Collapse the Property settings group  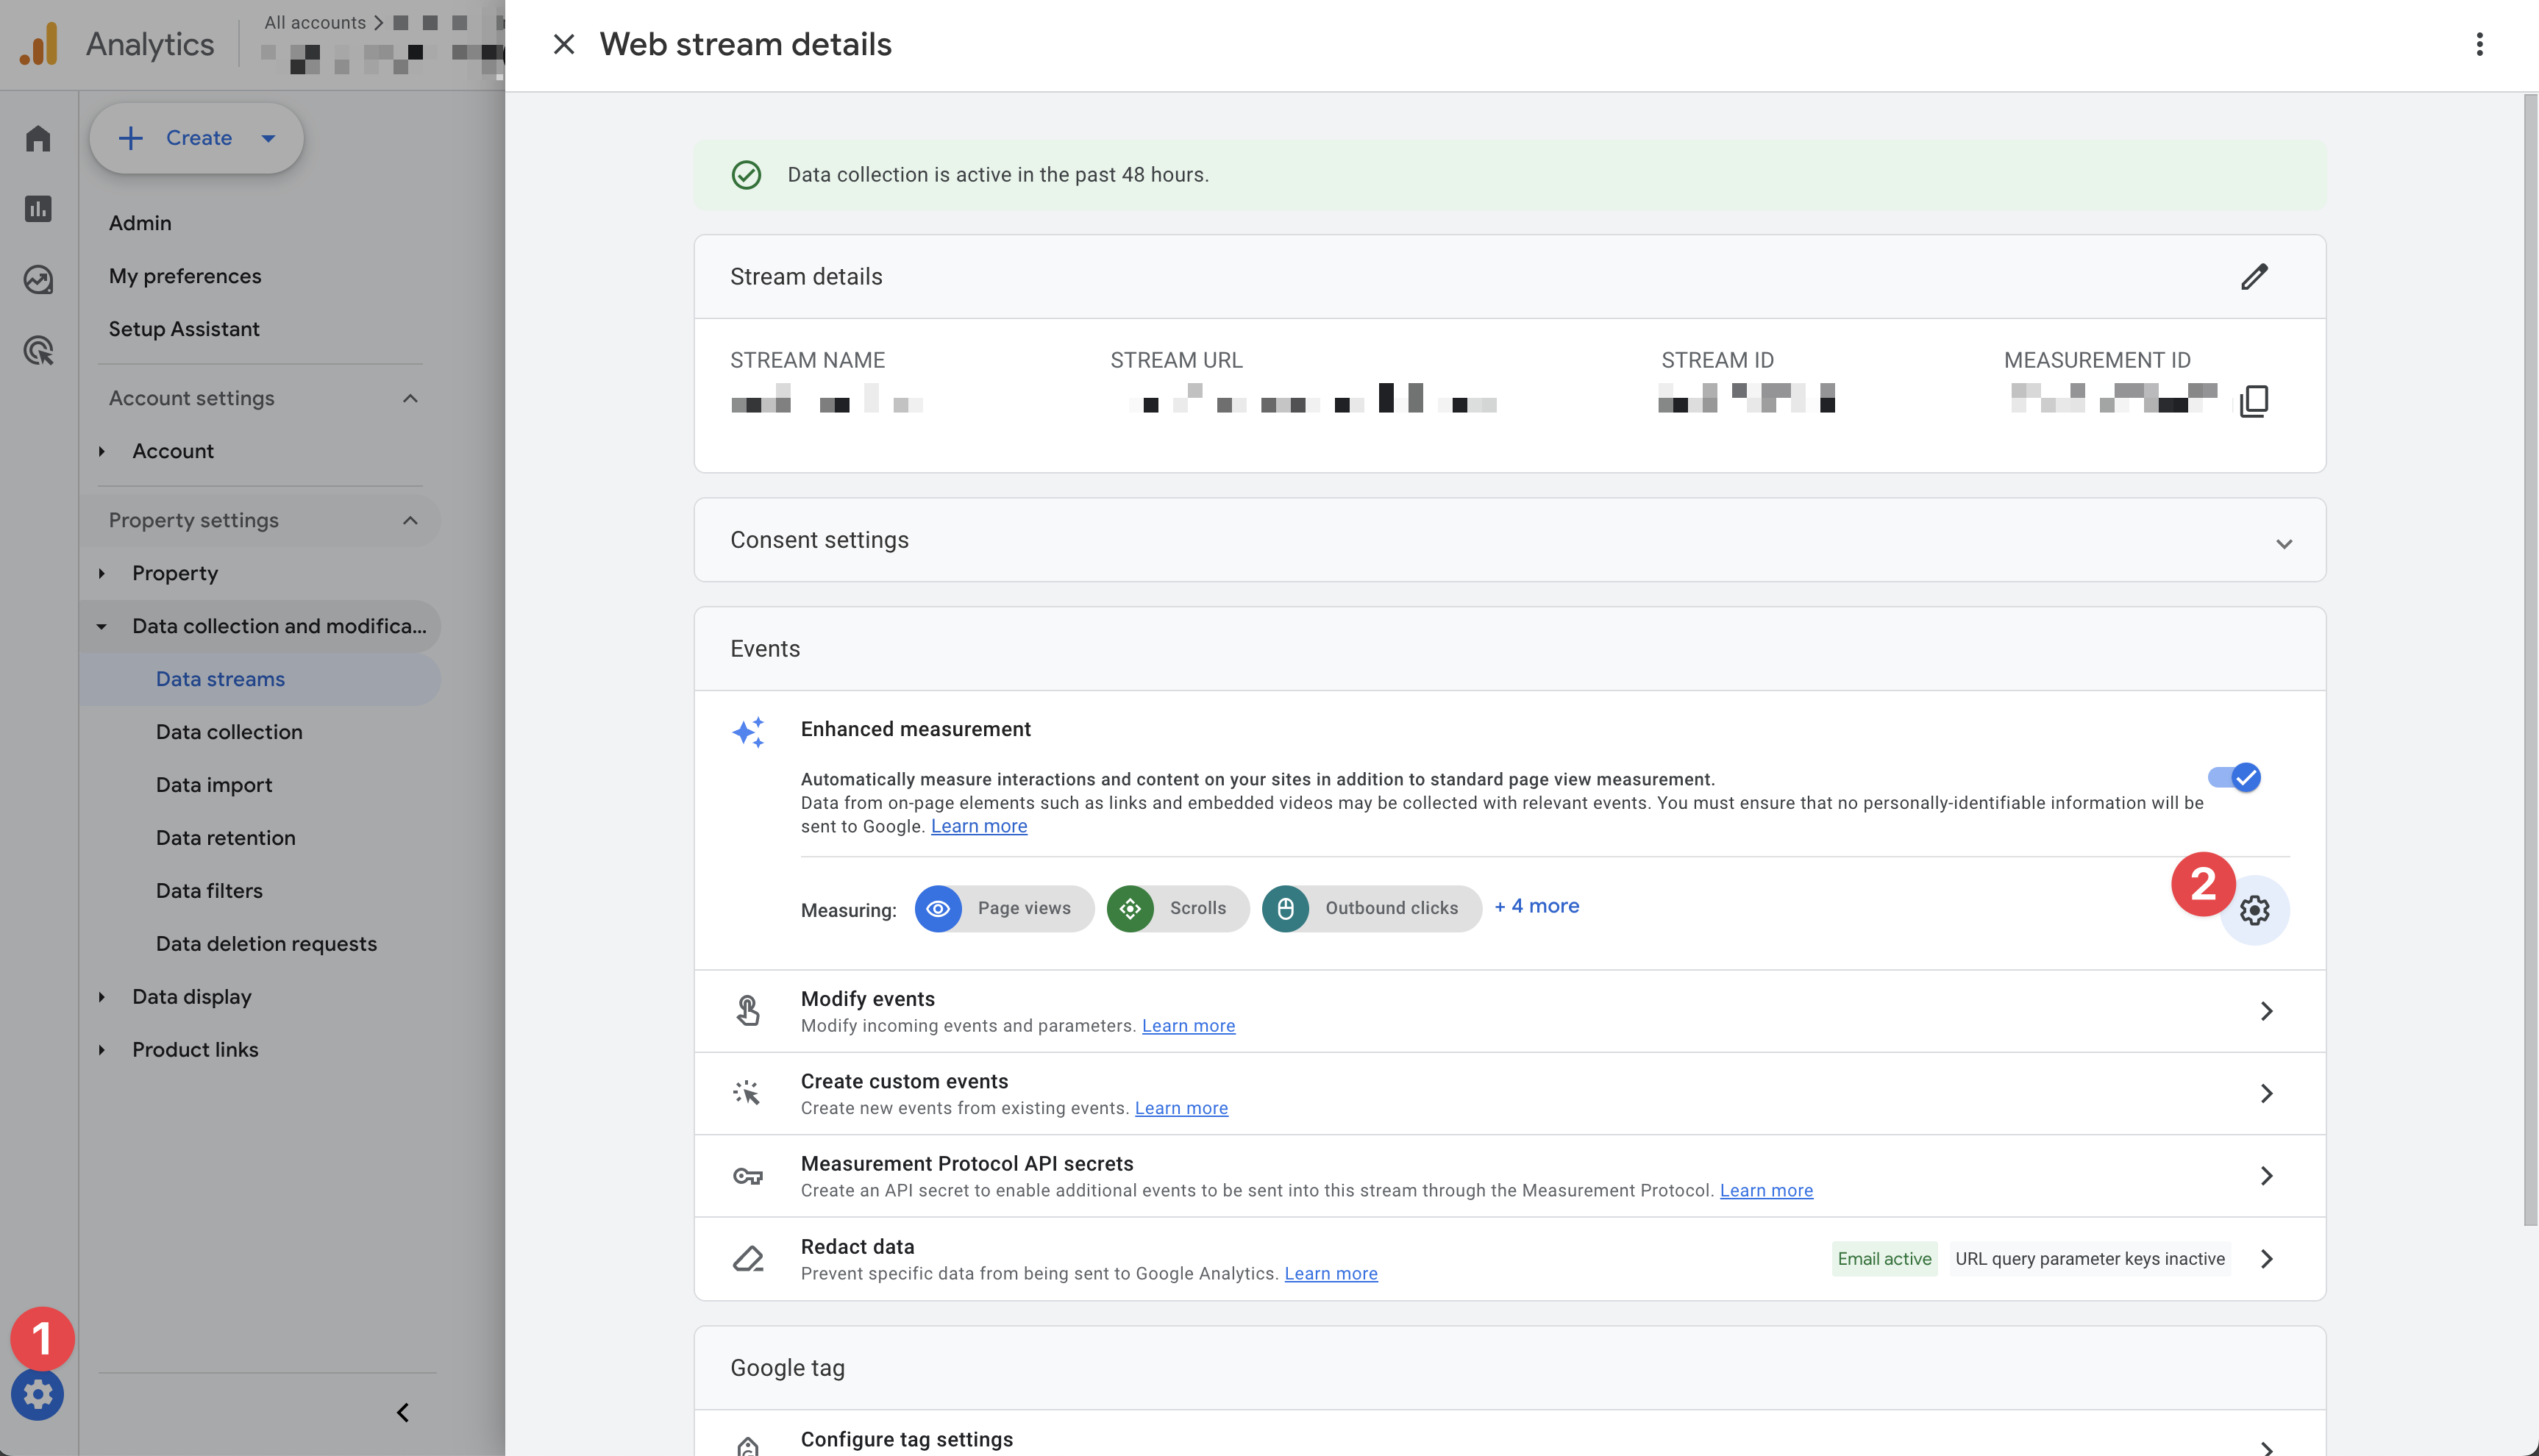pyautogui.click(x=410, y=520)
